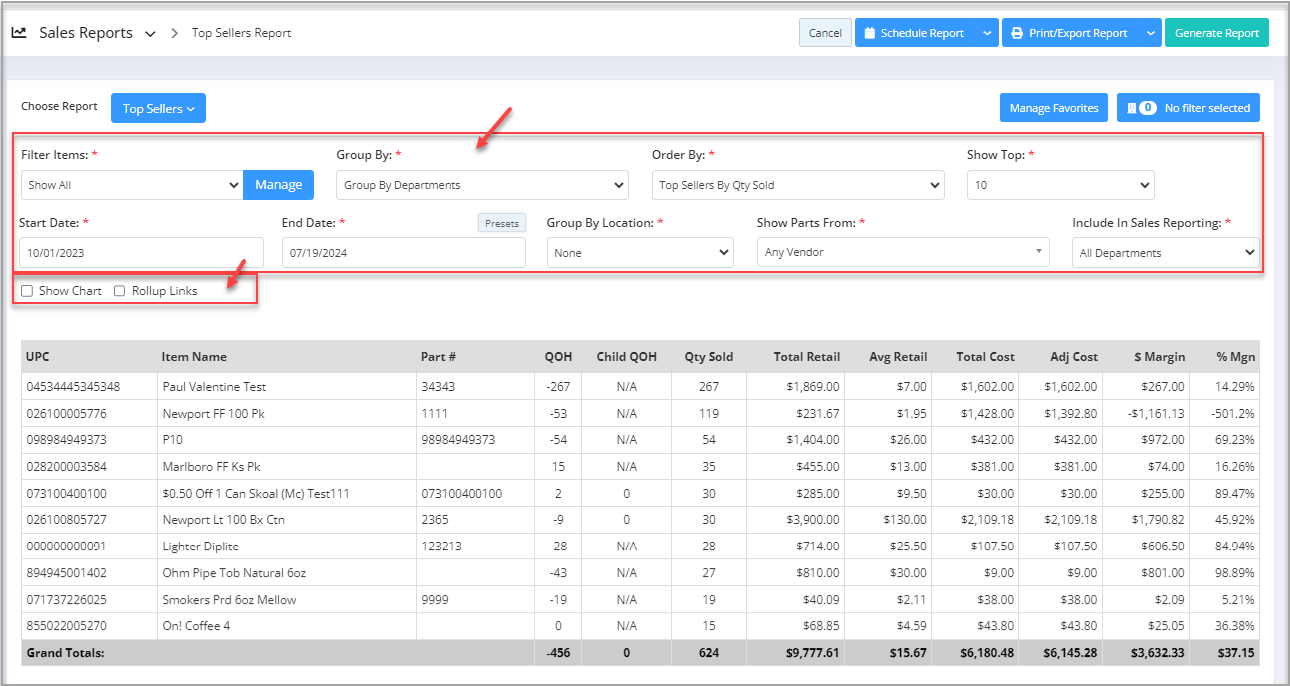The image size is (1290, 686).
Task: Click Smokers Prd 6oz Mellow item
Action: pyautogui.click(x=229, y=600)
